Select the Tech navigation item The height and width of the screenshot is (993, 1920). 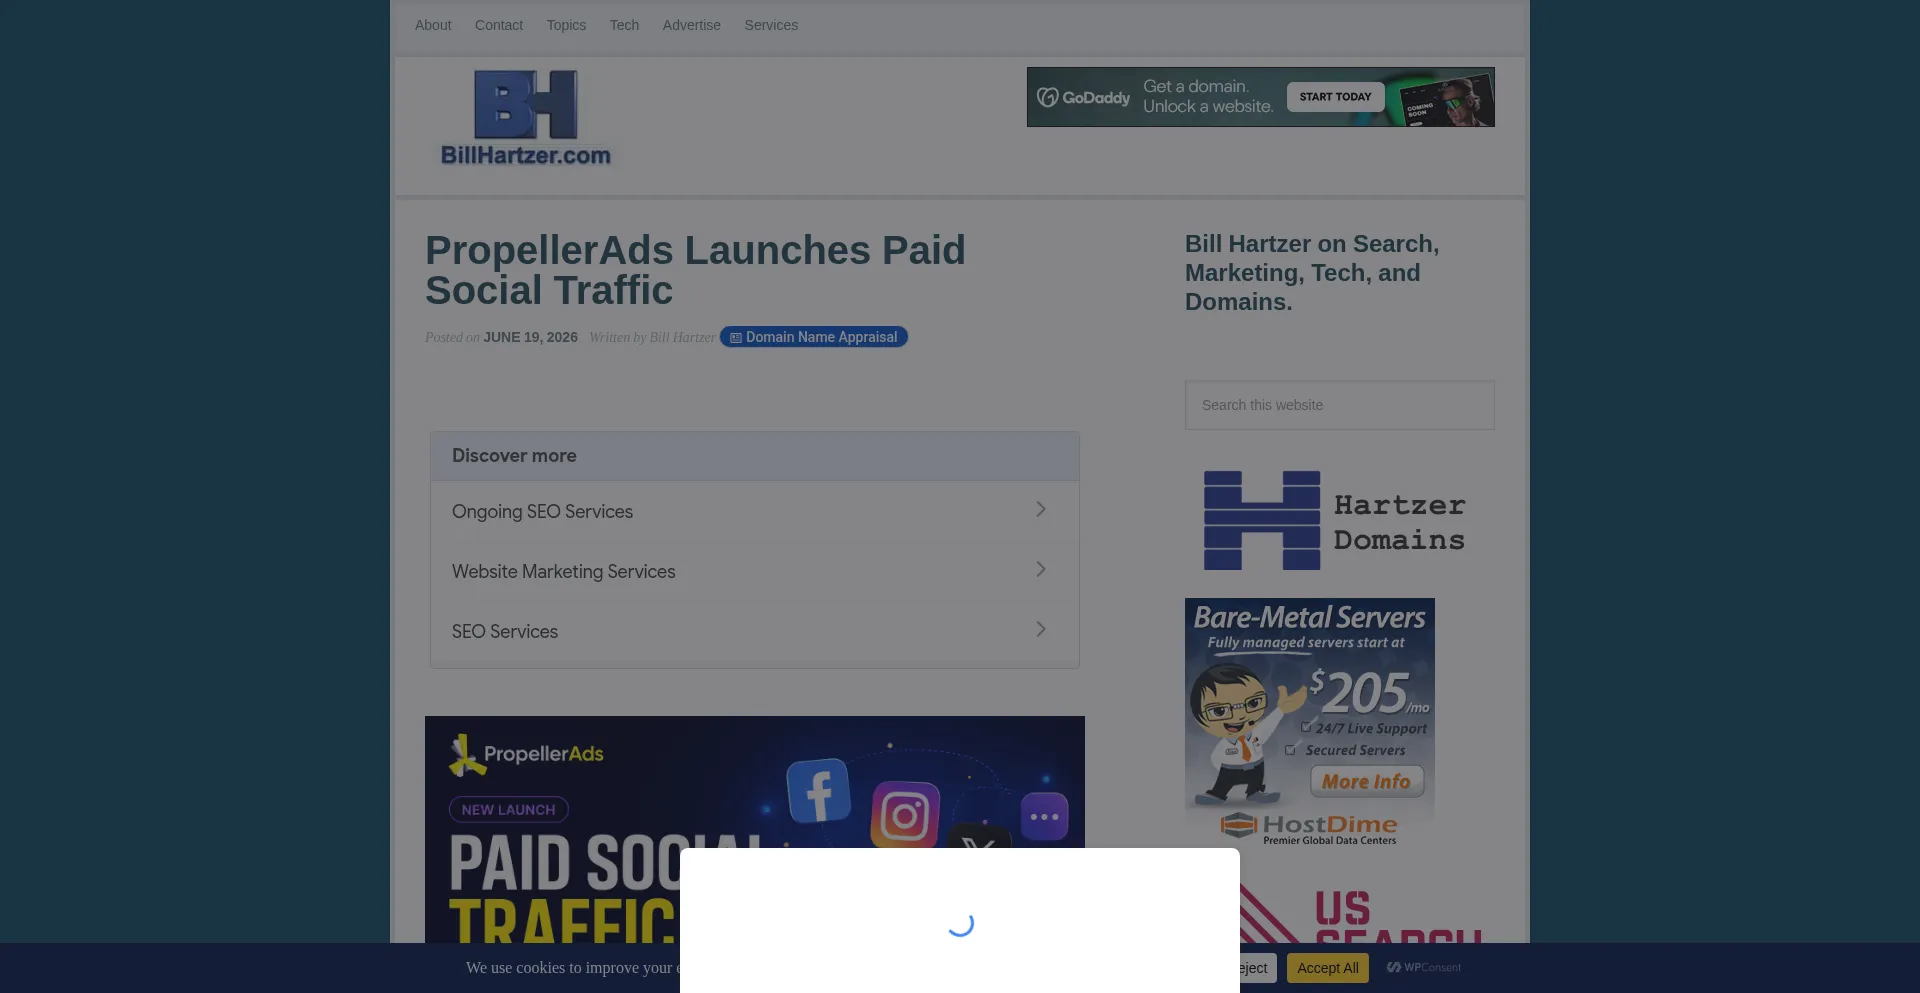coord(624,25)
